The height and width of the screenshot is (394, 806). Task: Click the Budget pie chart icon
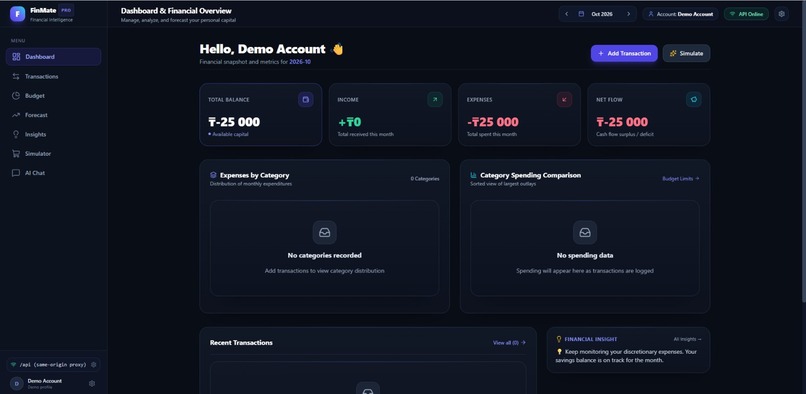click(x=16, y=96)
